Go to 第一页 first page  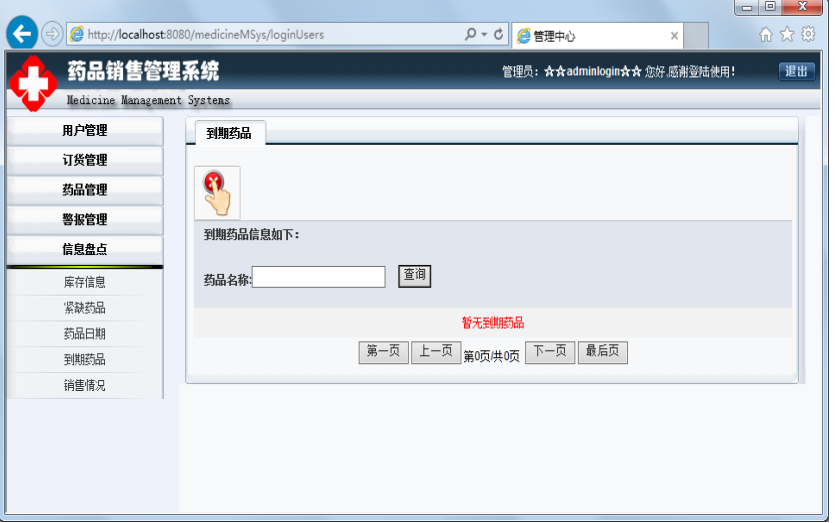pyautogui.click(x=383, y=352)
